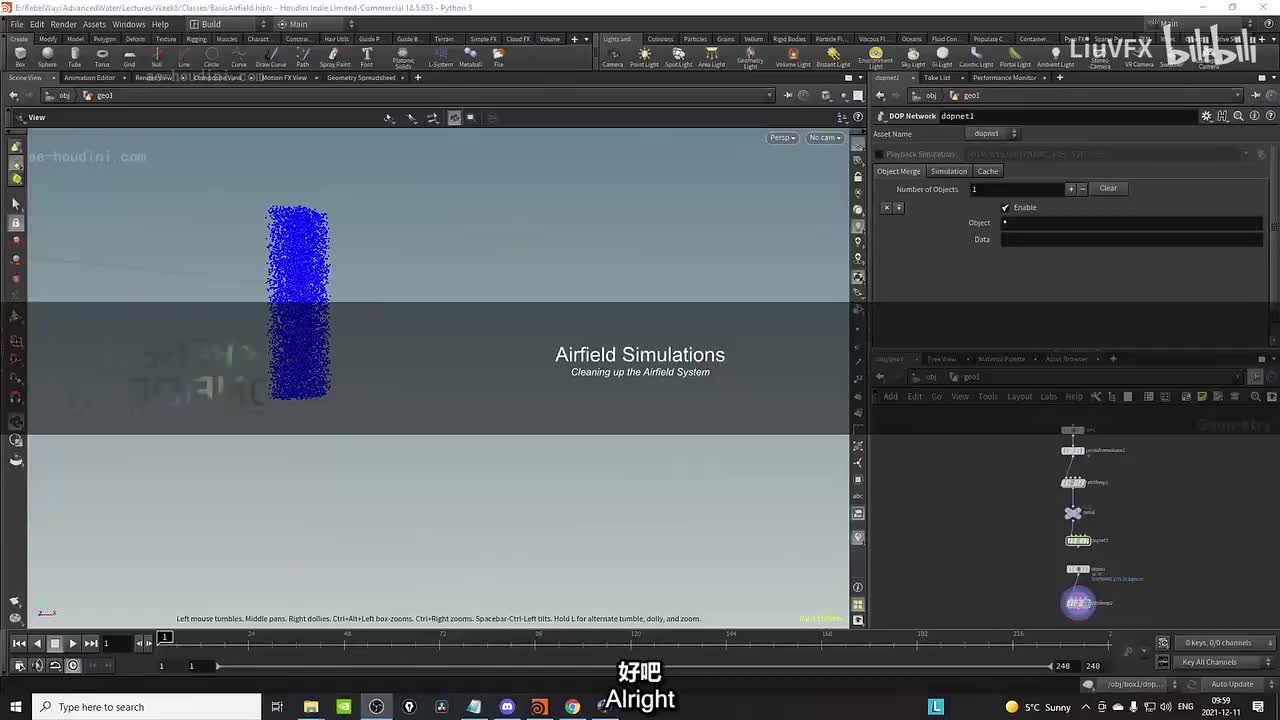The width and height of the screenshot is (1280, 720).
Task: Select the blue-highlighted node in the network
Action: (x=1078, y=603)
